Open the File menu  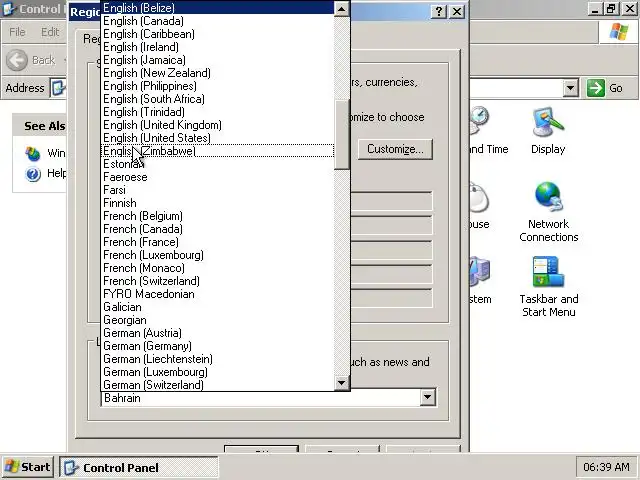click(x=17, y=32)
